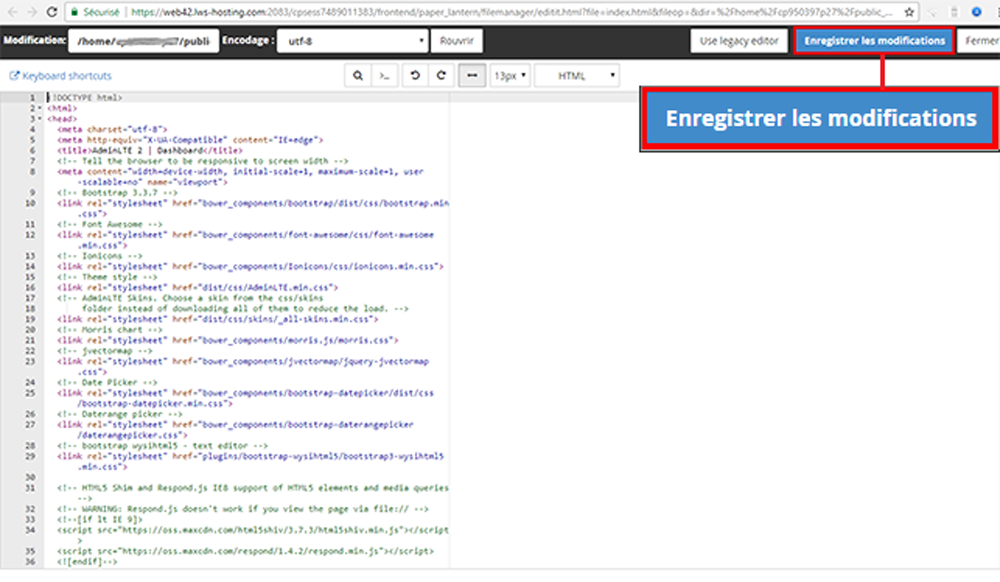
Task: Open the HTML language mode dropdown
Action: pos(577,75)
